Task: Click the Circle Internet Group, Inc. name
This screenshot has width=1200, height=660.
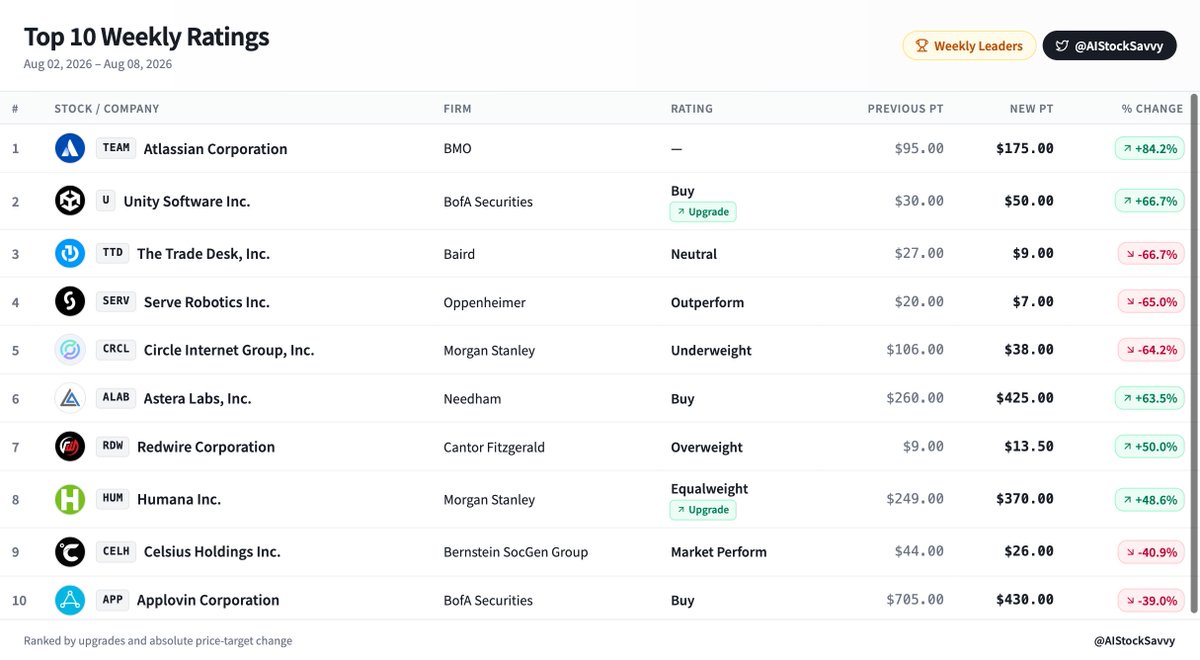Action: tap(229, 350)
